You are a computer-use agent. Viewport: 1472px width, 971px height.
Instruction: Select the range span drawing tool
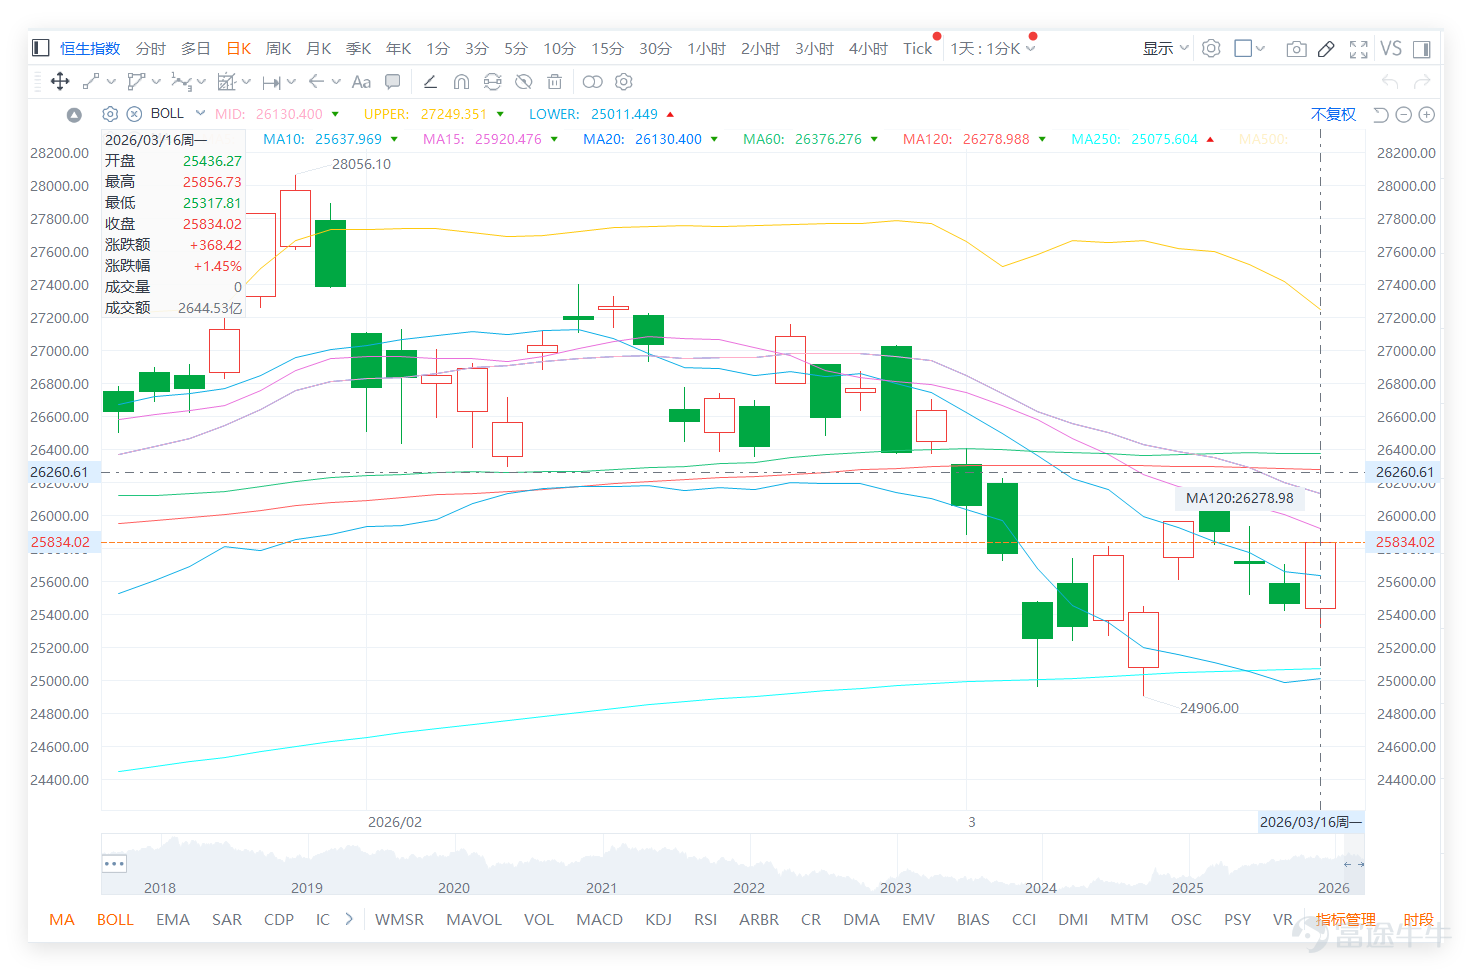click(x=271, y=82)
